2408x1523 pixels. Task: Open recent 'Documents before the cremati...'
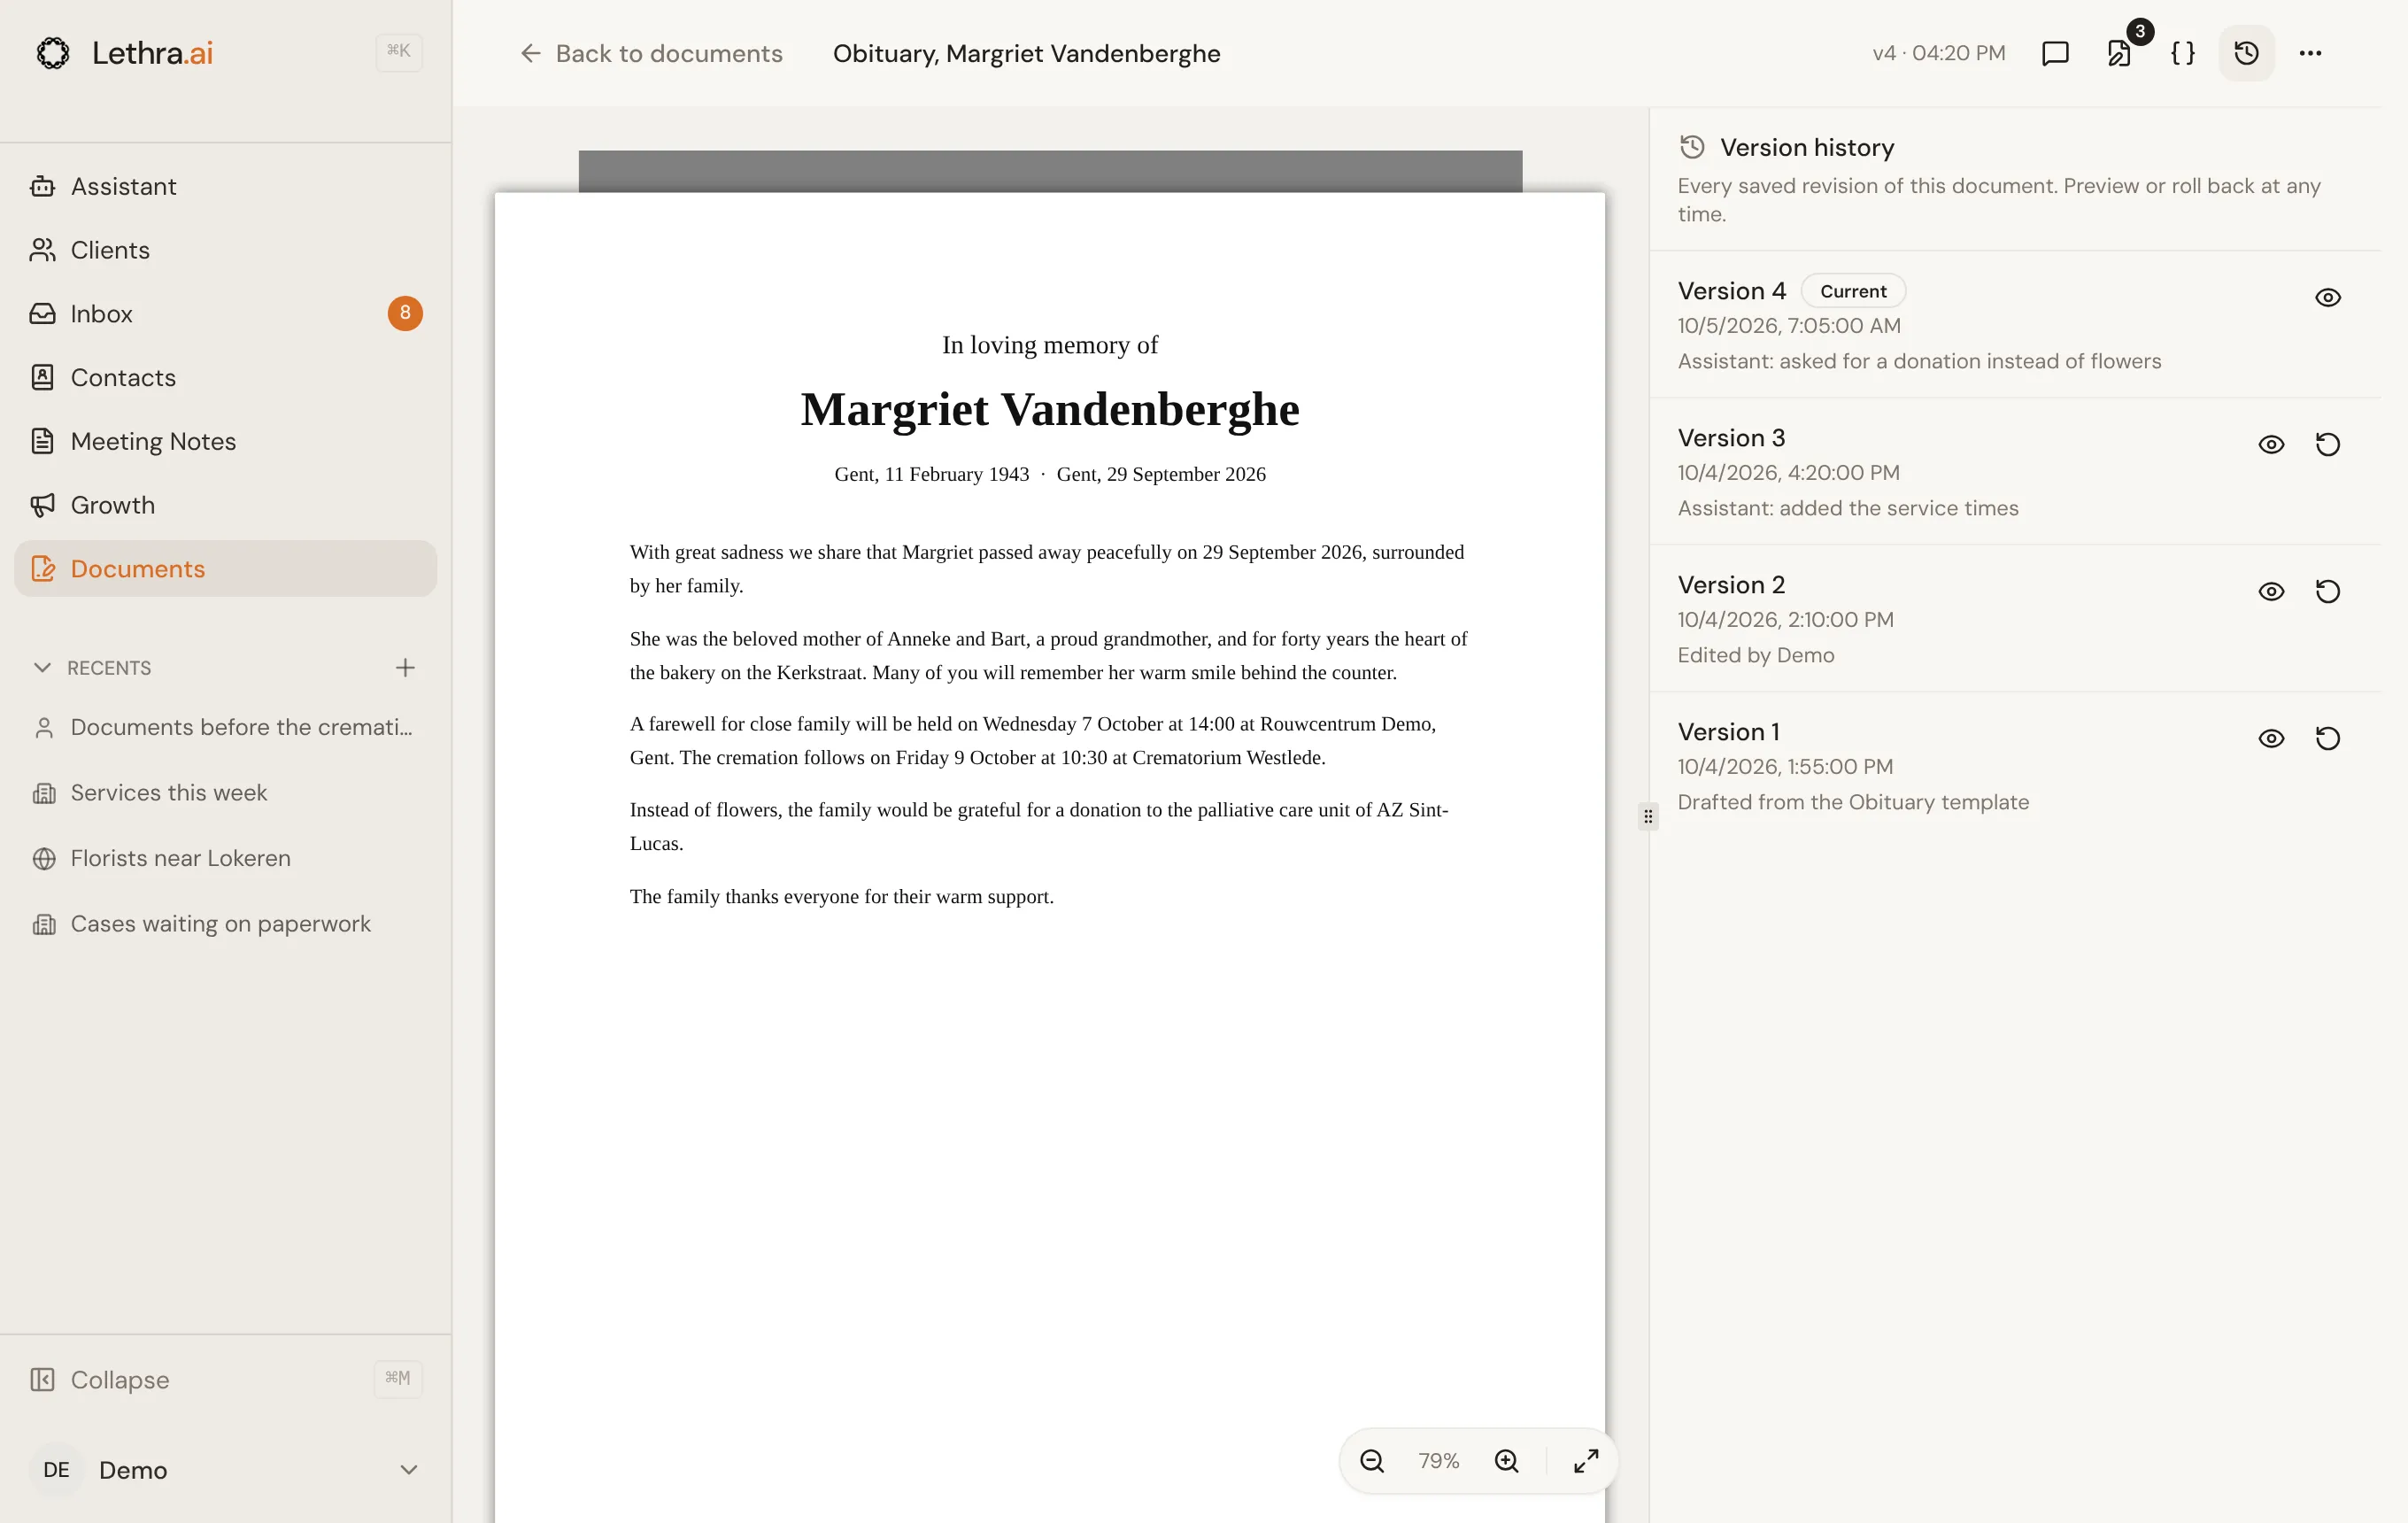tap(225, 727)
